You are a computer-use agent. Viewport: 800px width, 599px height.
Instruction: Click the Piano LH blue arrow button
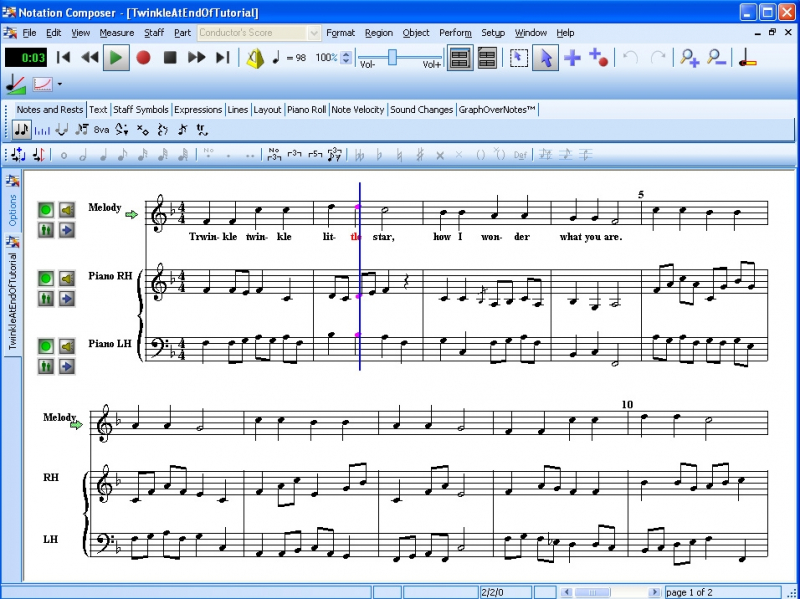tap(67, 366)
